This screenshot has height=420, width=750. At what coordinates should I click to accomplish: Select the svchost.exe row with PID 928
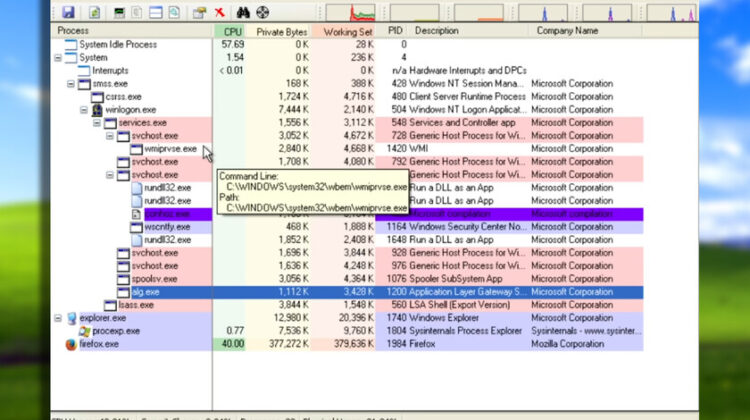tap(347, 253)
